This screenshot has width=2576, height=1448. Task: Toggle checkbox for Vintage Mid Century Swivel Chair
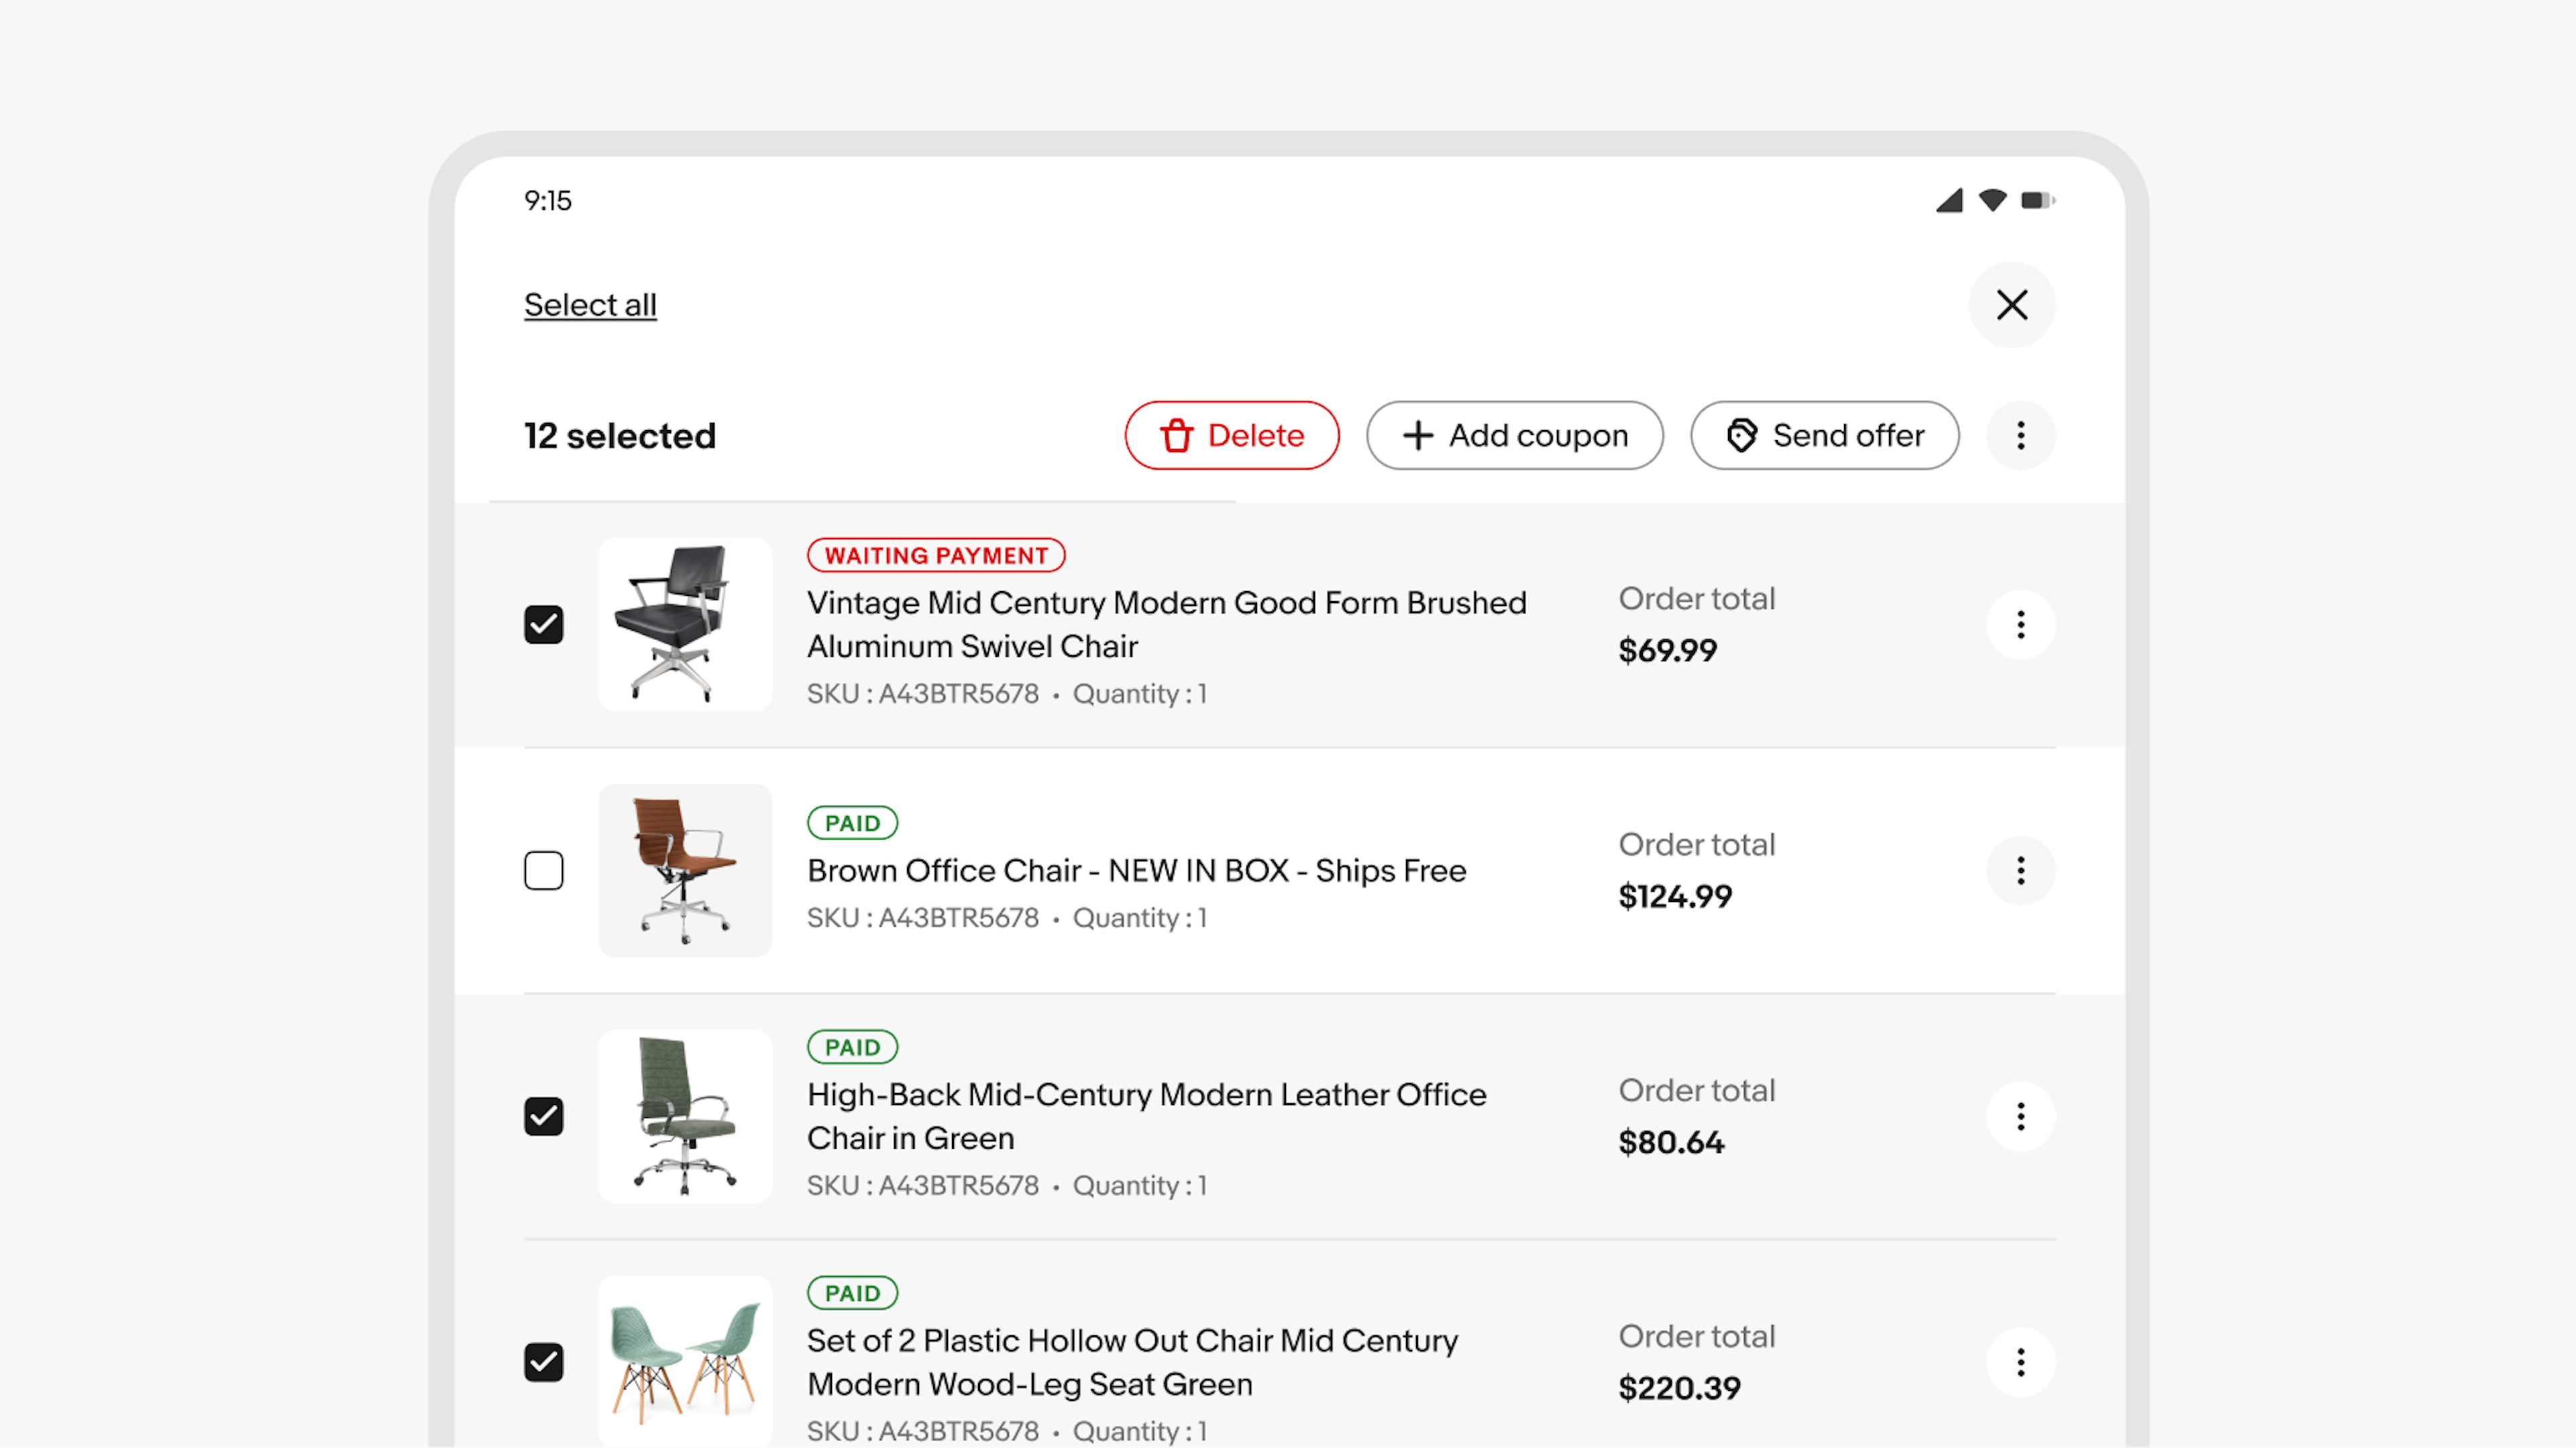(543, 623)
